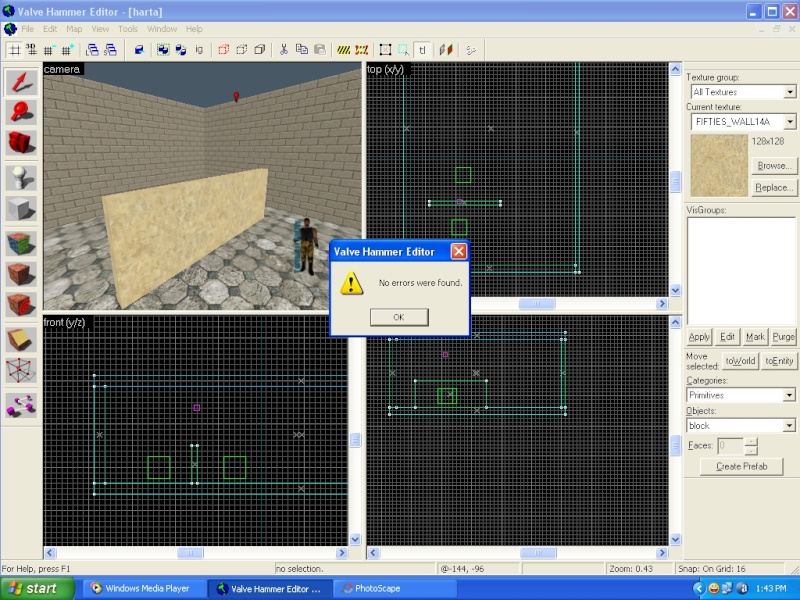
Task: Open the Texture group dropdown
Action: 790,92
